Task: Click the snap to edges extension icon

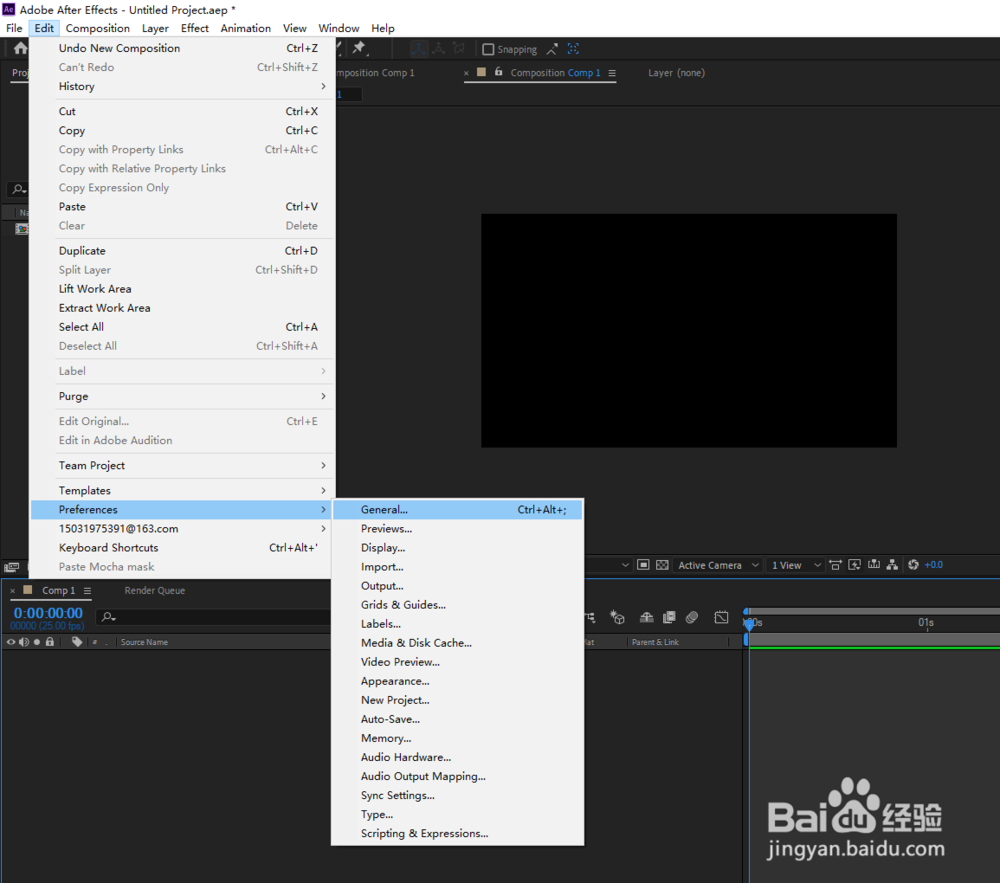Action: [x=552, y=49]
